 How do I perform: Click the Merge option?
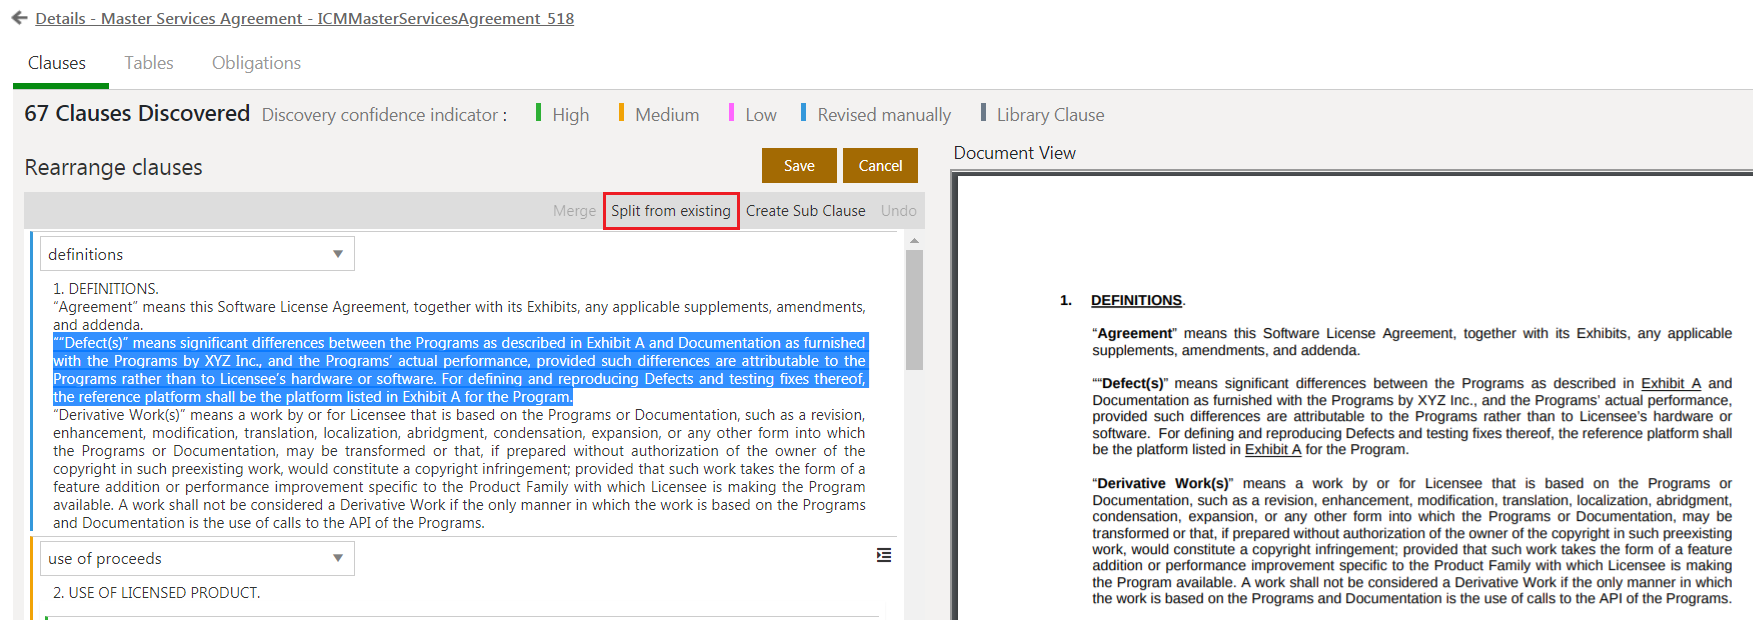574,211
